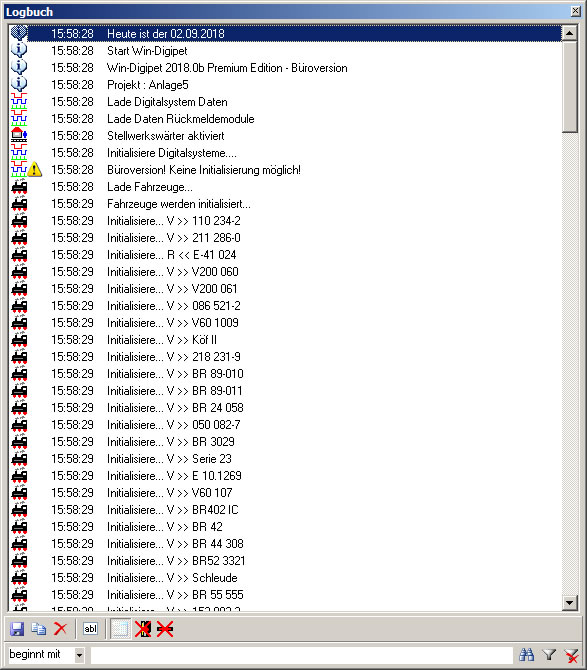
Task: Toggle the grid view button in toolbar
Action: coord(120,629)
